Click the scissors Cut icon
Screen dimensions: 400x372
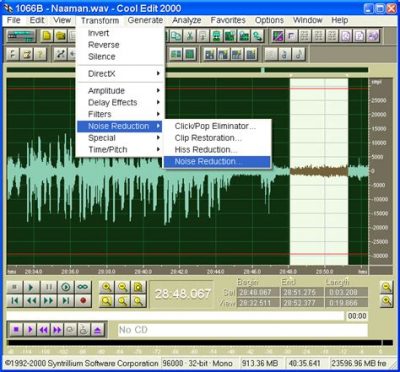pos(190,36)
